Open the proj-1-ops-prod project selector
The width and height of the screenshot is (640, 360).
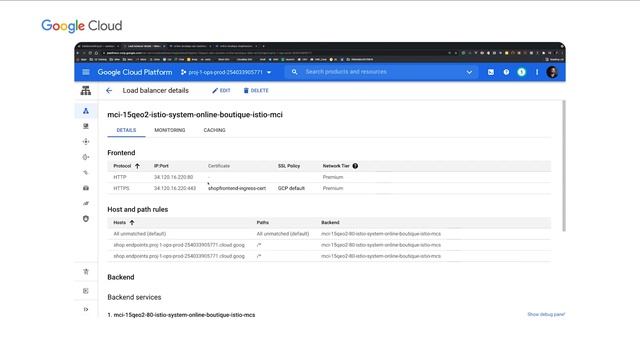pyautogui.click(x=226, y=72)
